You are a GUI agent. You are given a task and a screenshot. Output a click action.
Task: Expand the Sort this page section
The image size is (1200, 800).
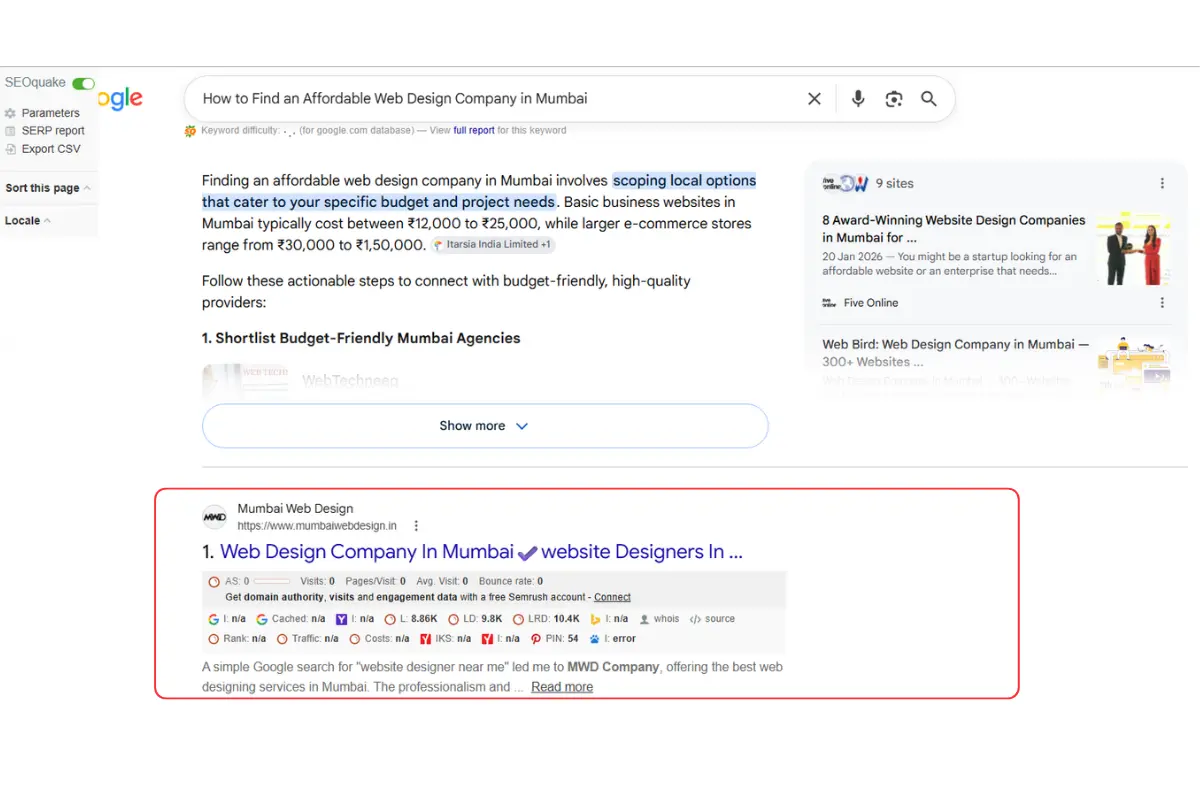[x=48, y=188]
